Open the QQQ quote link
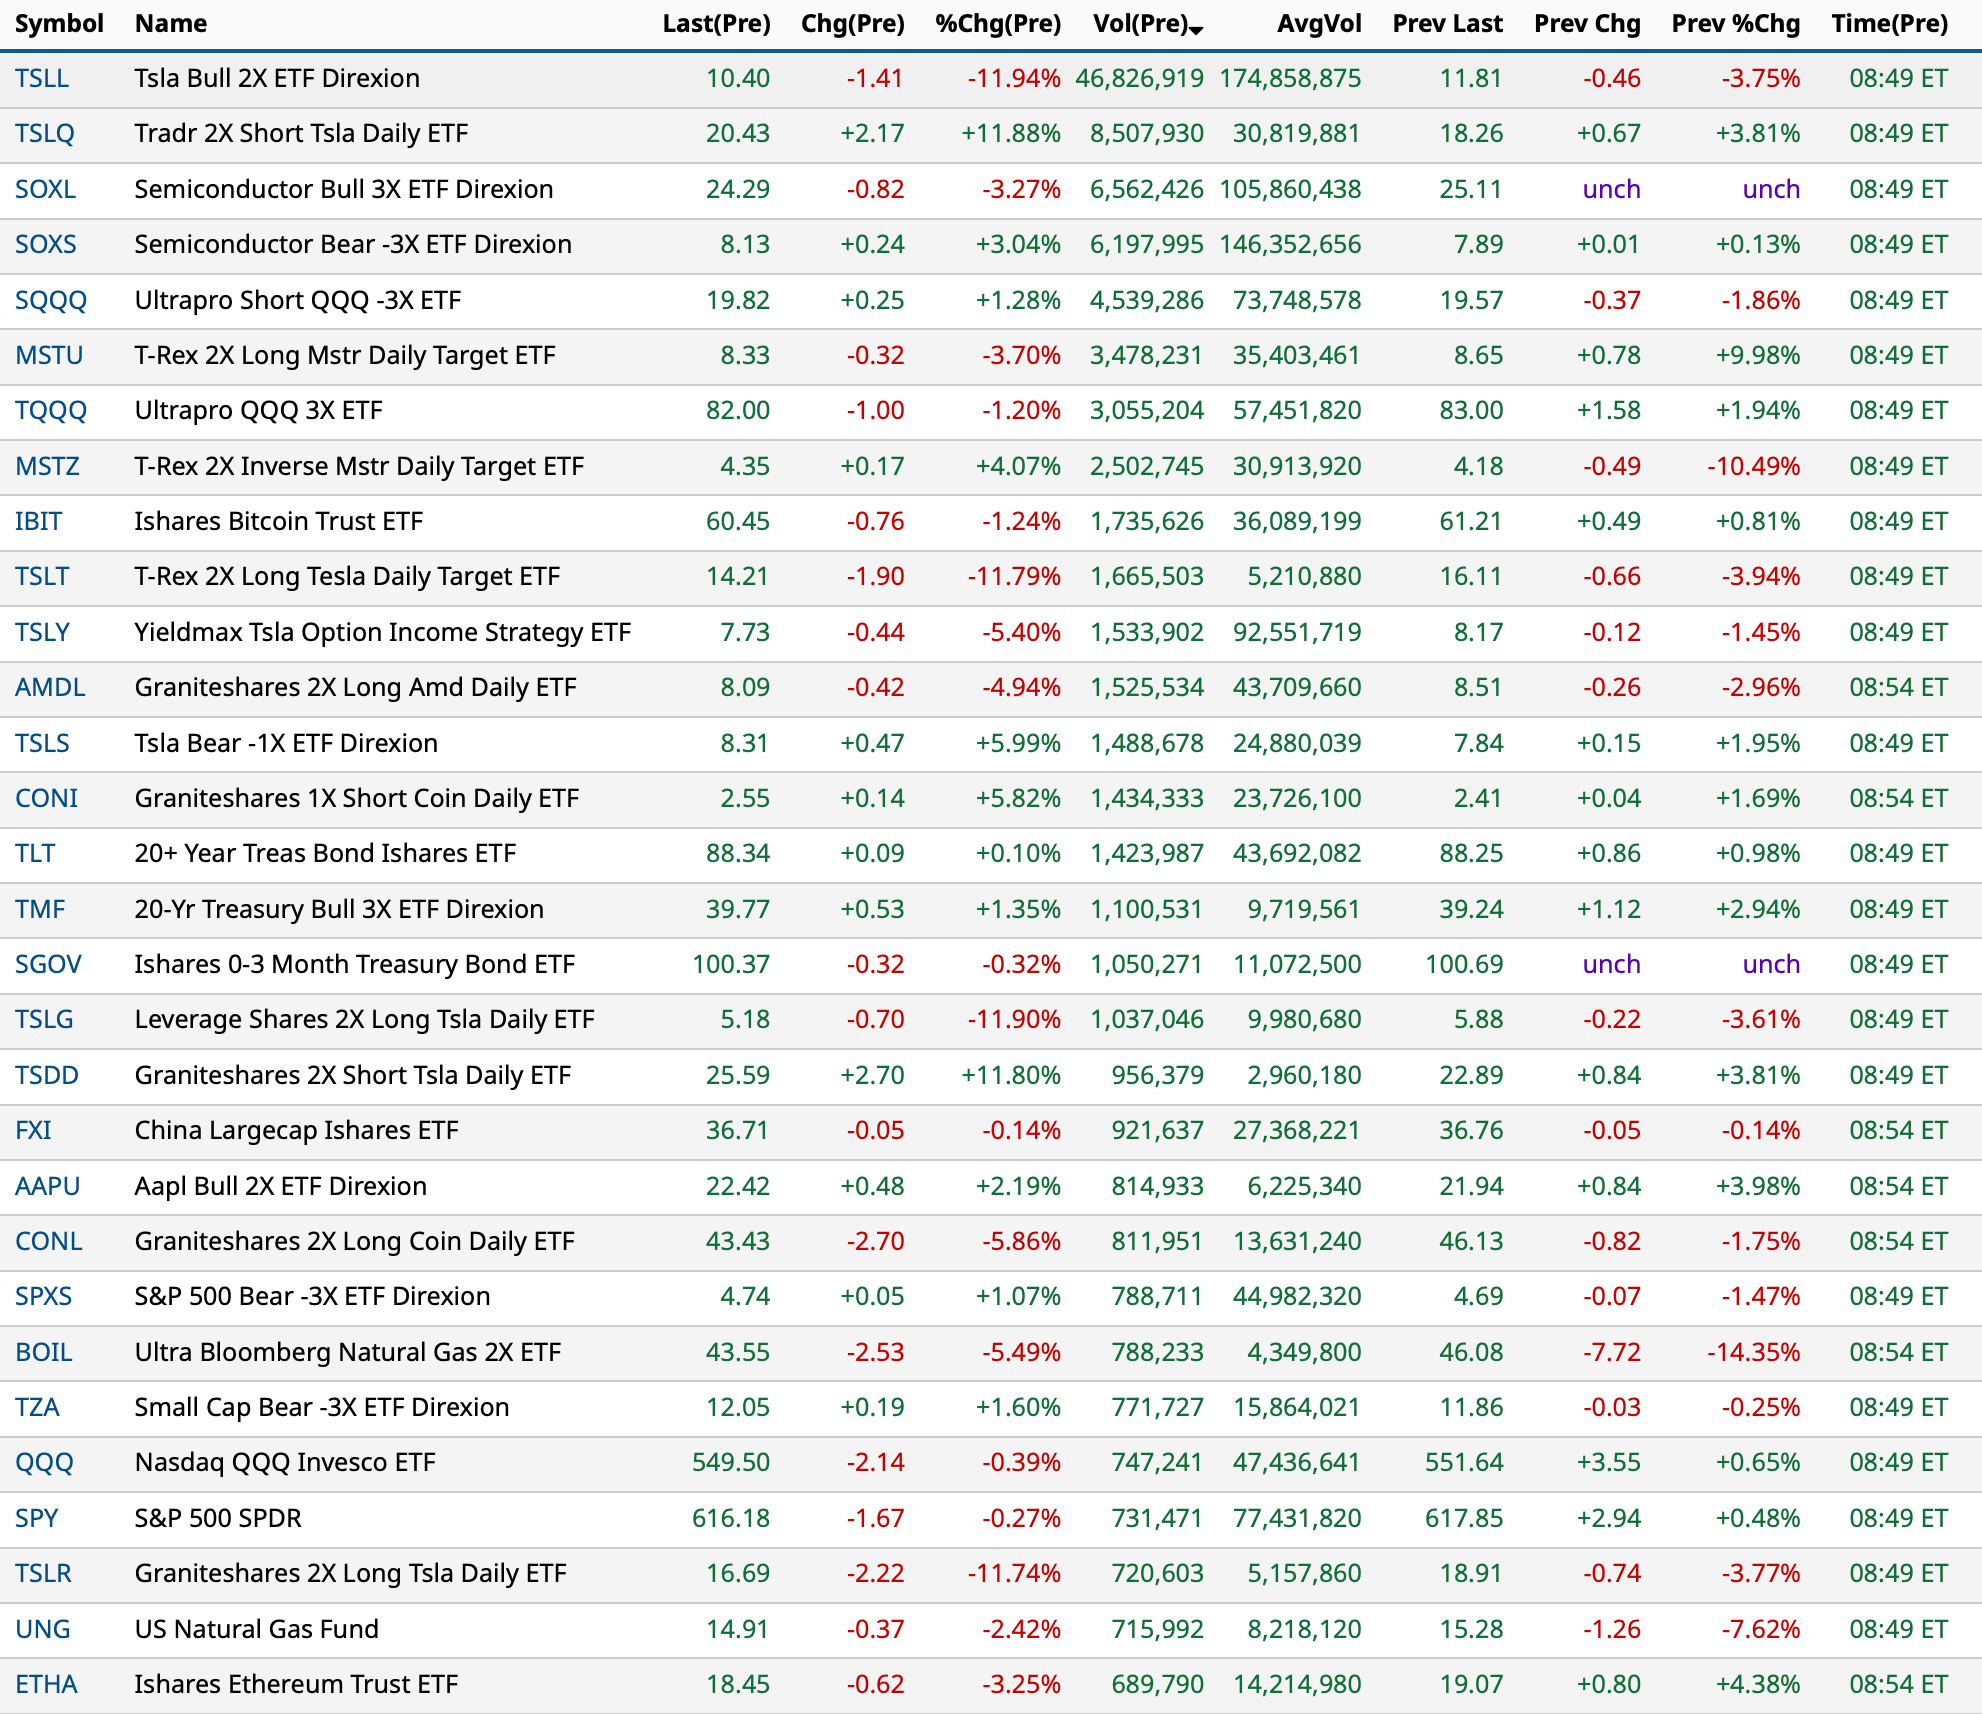The image size is (1982, 1714). tap(44, 1462)
